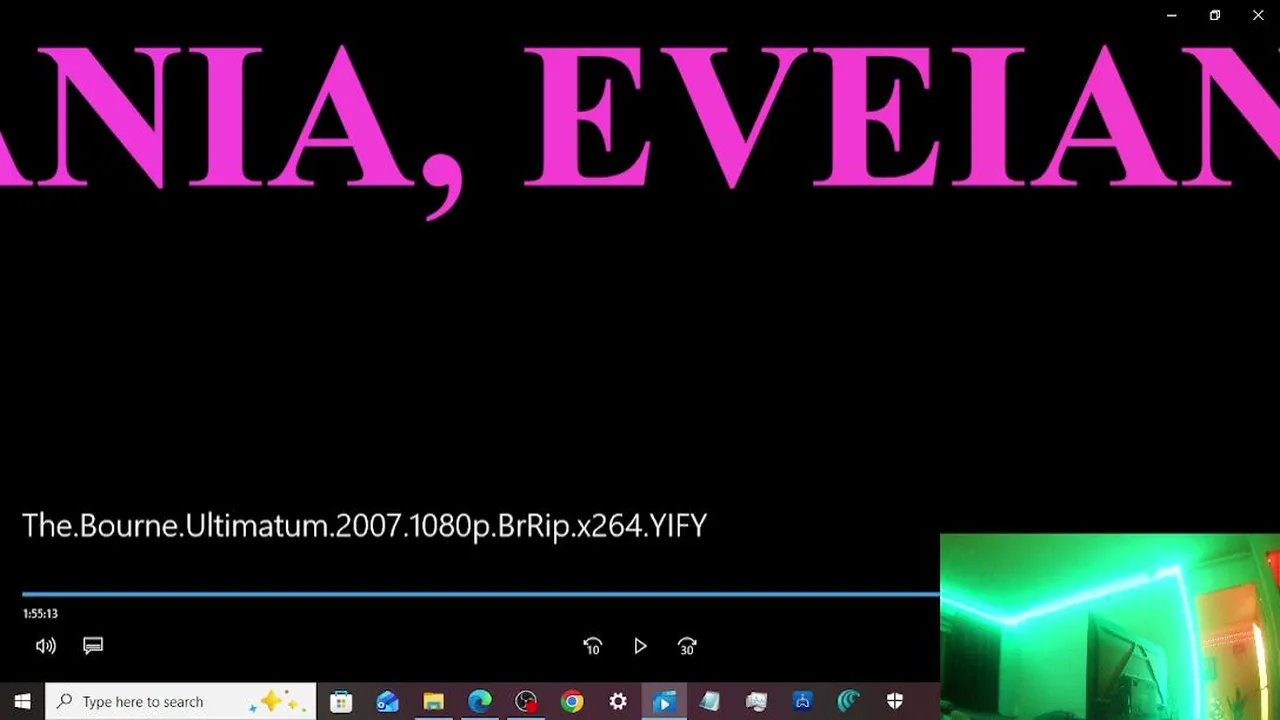Open File Explorer from the taskbar
This screenshot has width=1280, height=720.
(433, 702)
